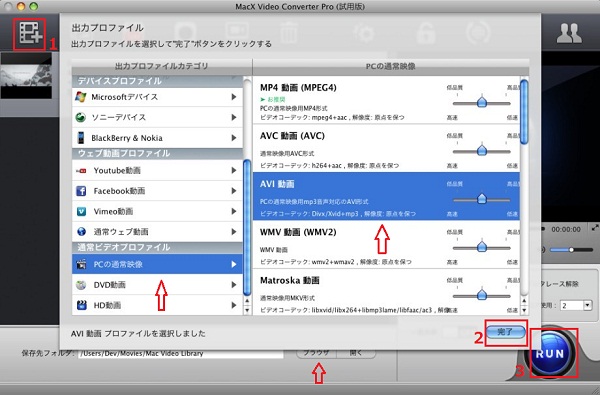Expand 通常ウェブ動画 submenu arrow
This screenshot has width=600, height=395.
(234, 232)
